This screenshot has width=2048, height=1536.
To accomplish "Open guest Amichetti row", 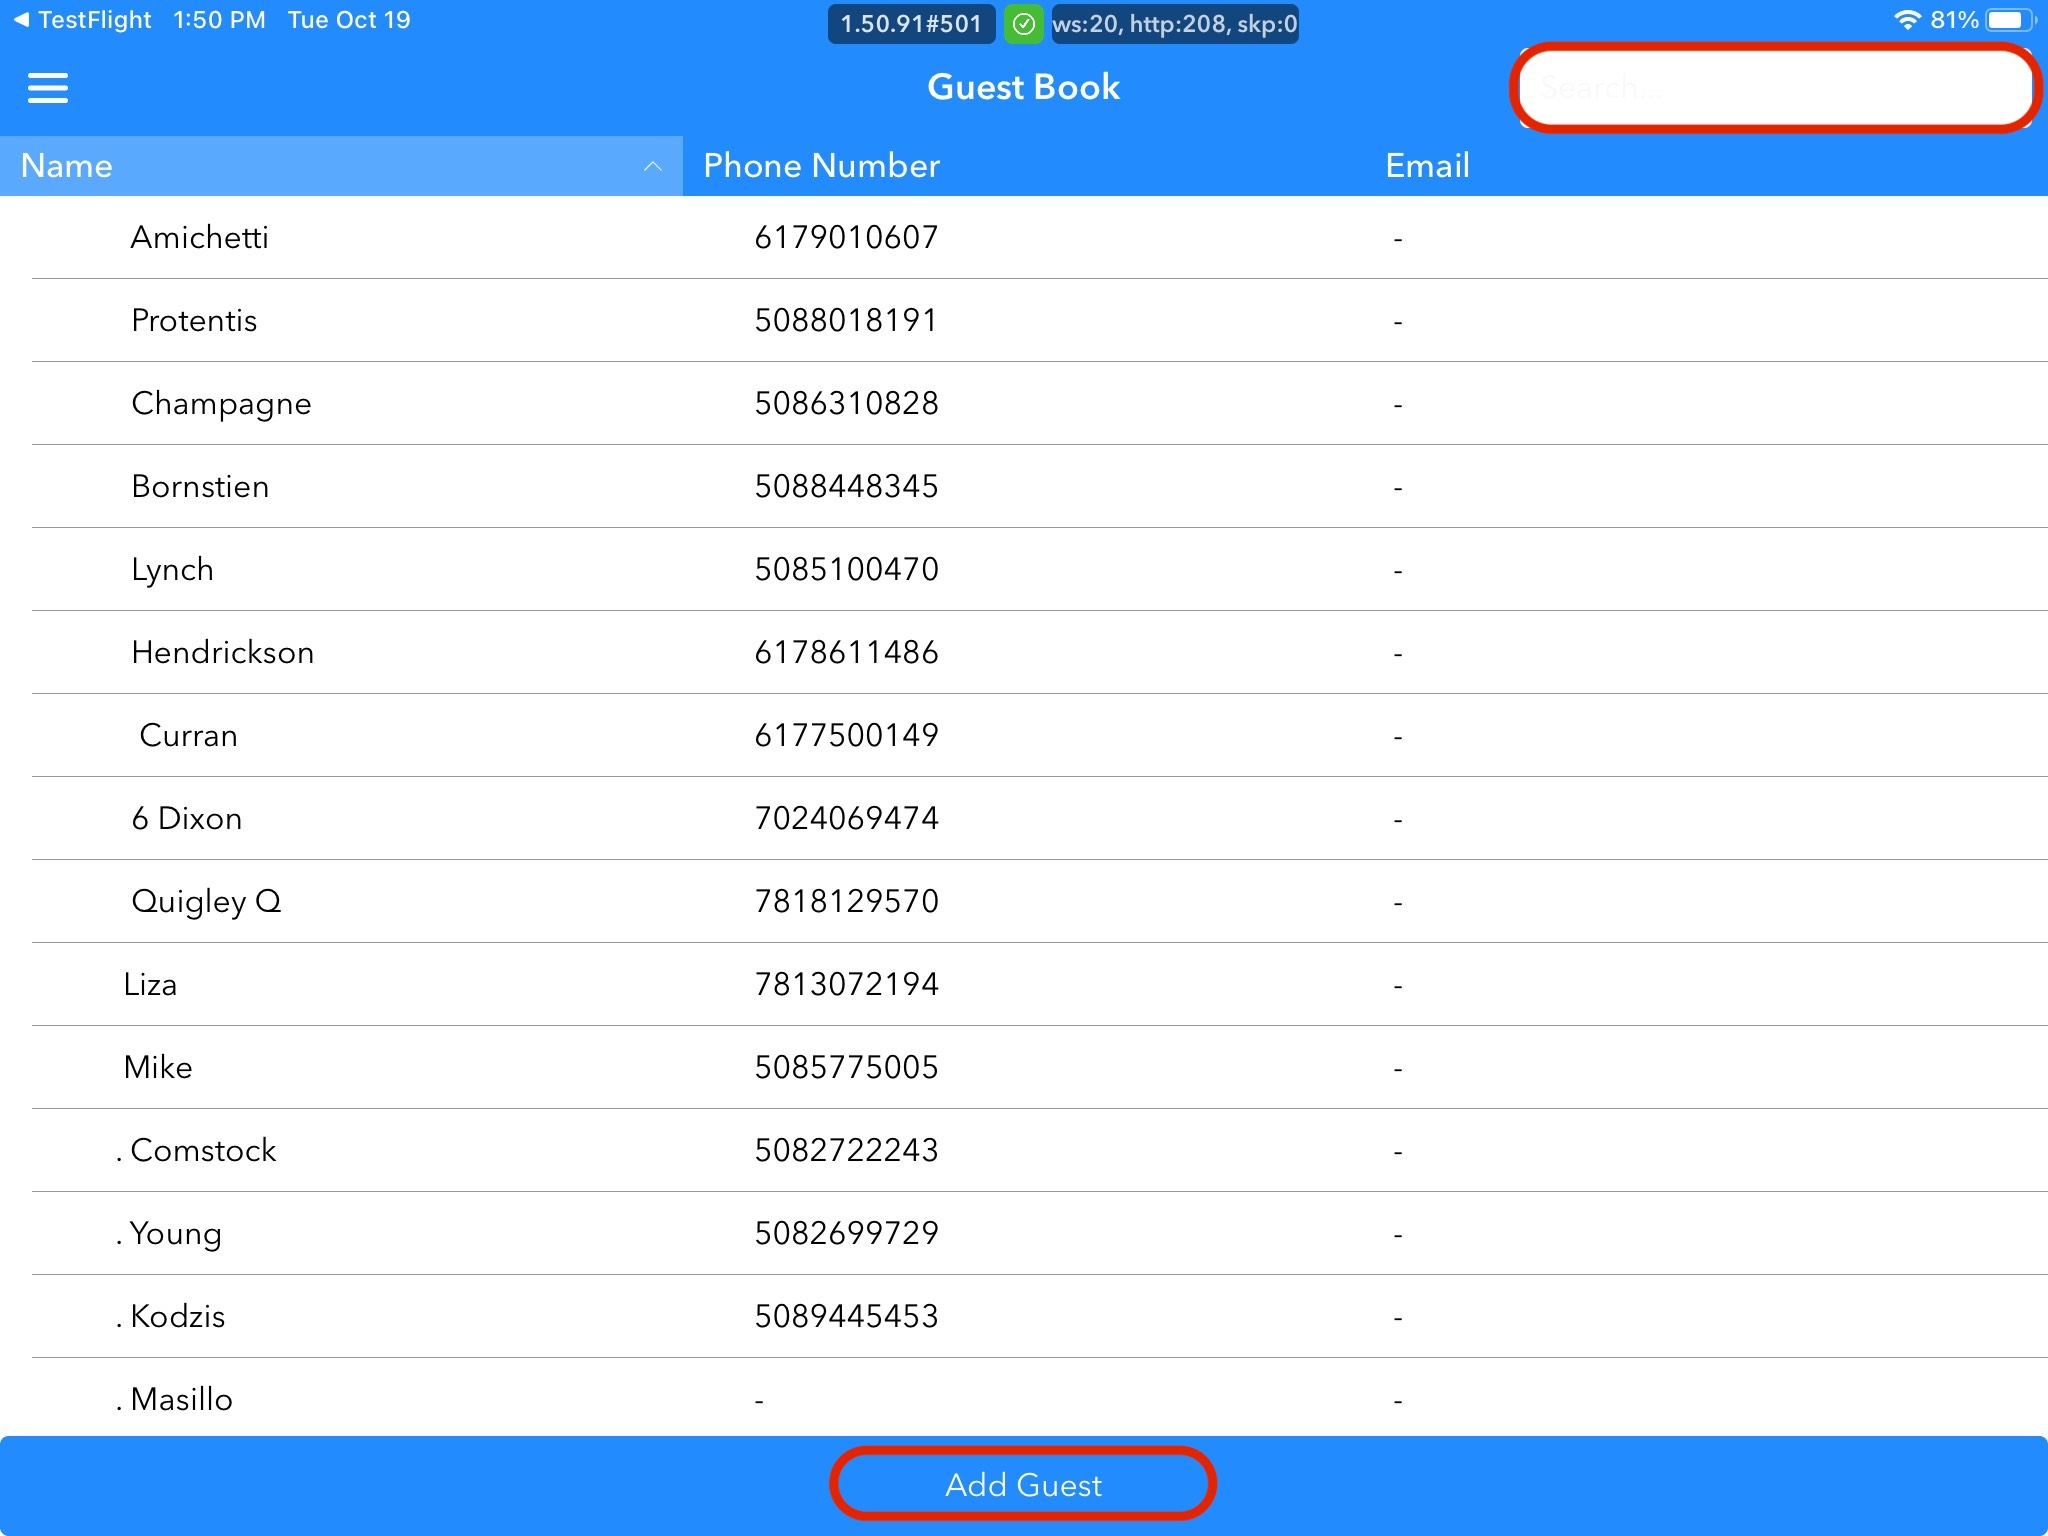I will point(200,238).
